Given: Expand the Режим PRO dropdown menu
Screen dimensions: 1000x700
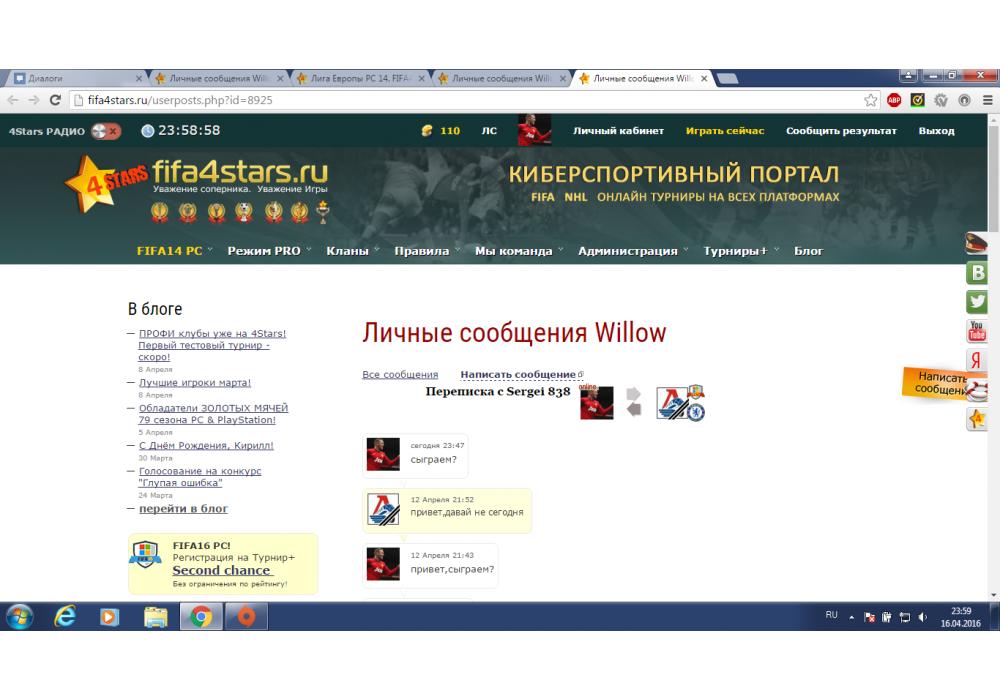Looking at the screenshot, I should [x=269, y=251].
